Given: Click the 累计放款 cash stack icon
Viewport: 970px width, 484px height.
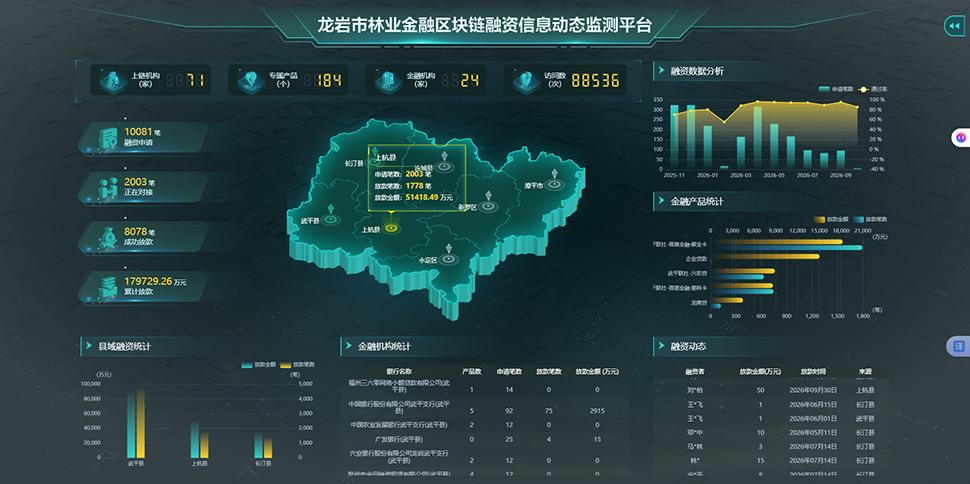Looking at the screenshot, I should coord(108,287).
